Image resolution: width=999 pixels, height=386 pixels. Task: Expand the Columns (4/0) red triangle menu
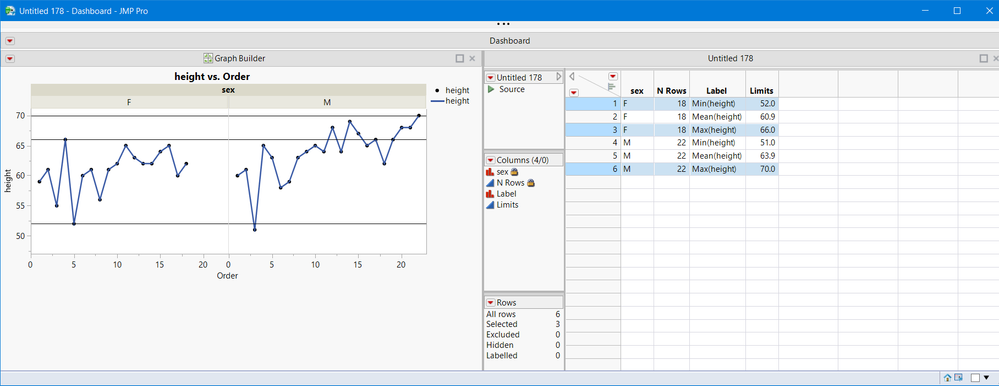(491, 160)
